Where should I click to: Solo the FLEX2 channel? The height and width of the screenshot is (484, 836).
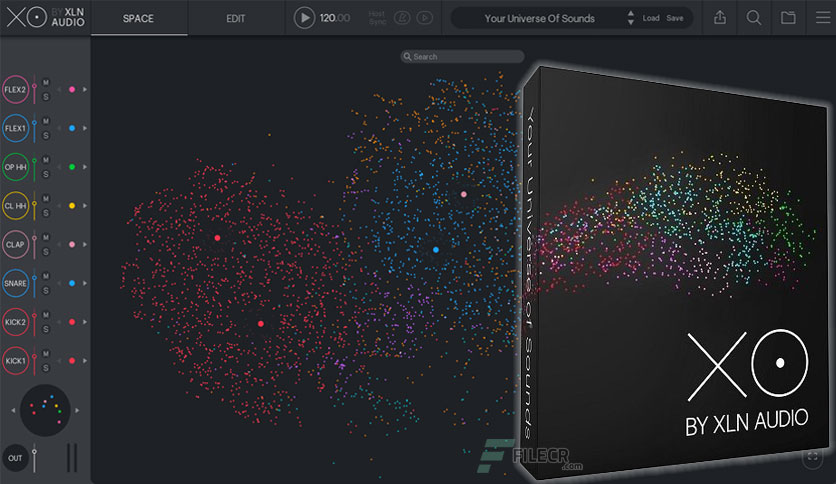coord(46,97)
